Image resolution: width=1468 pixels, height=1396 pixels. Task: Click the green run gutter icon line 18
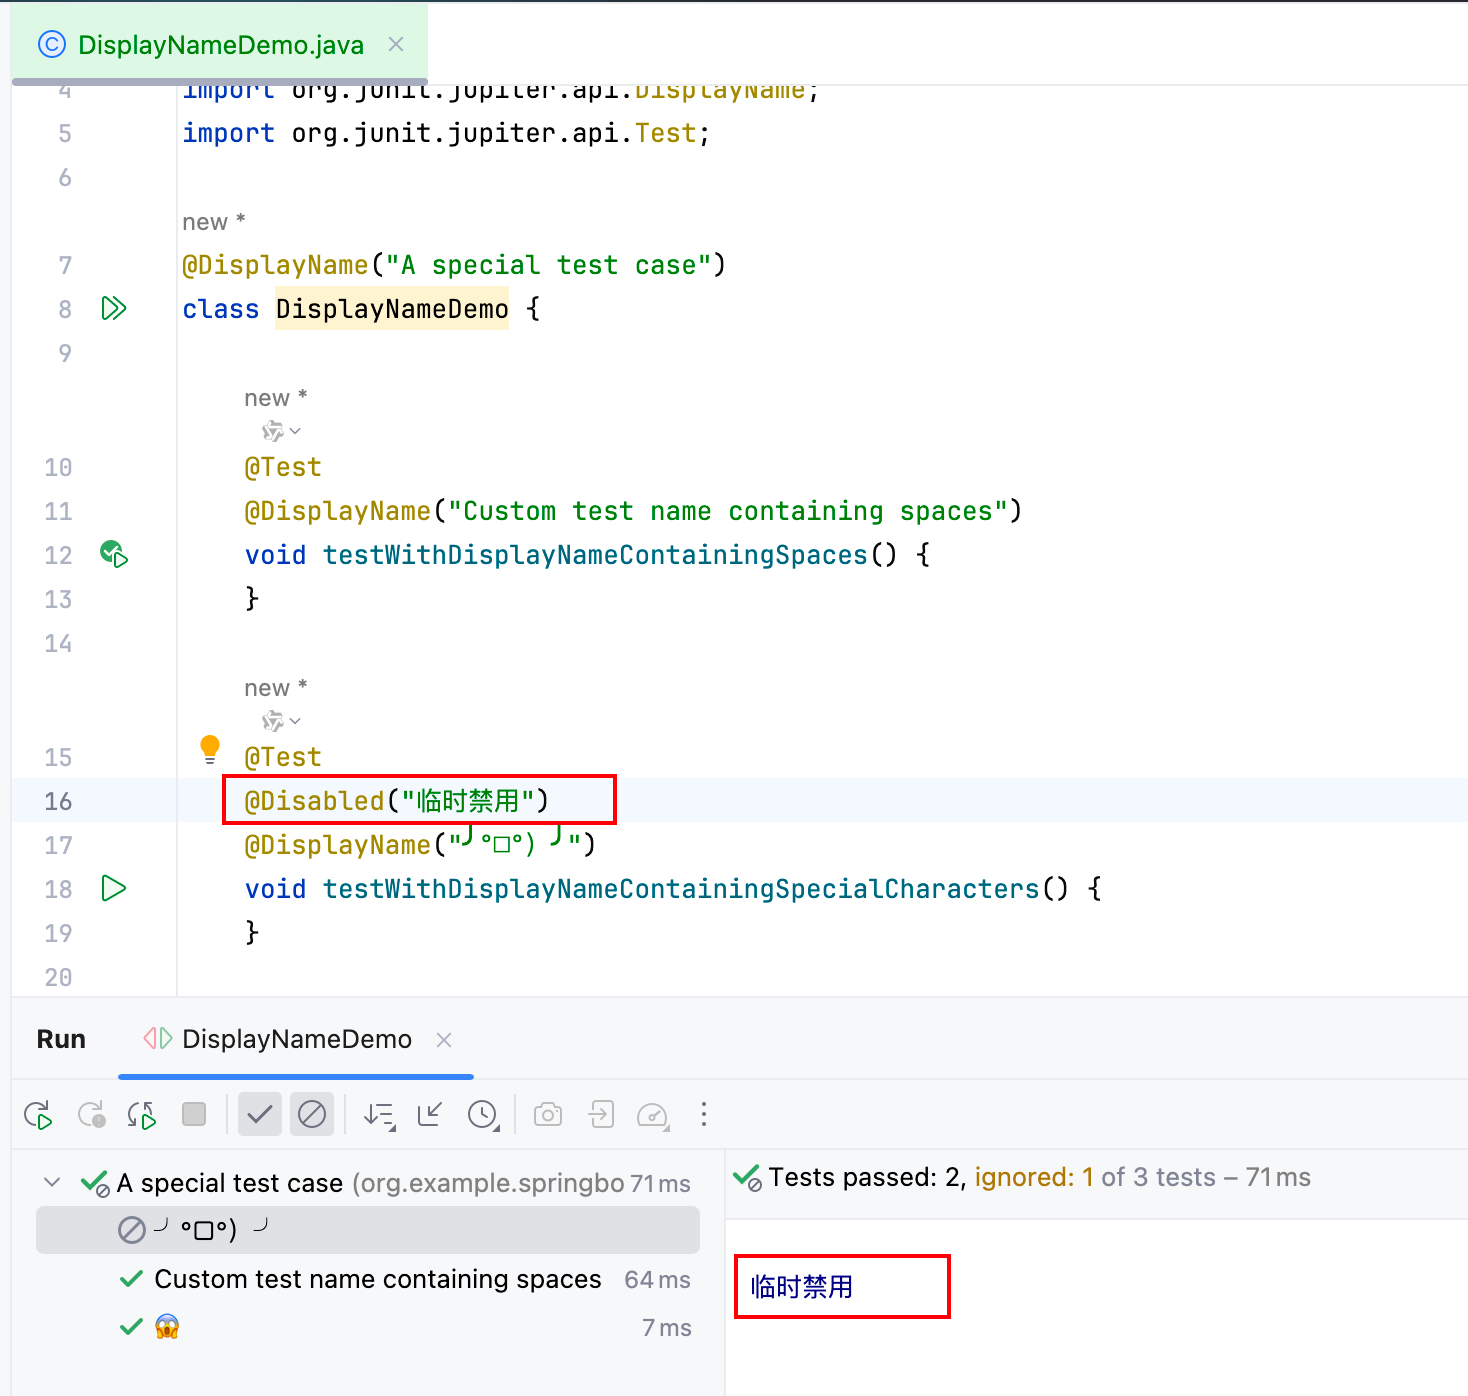pyautogui.click(x=114, y=888)
